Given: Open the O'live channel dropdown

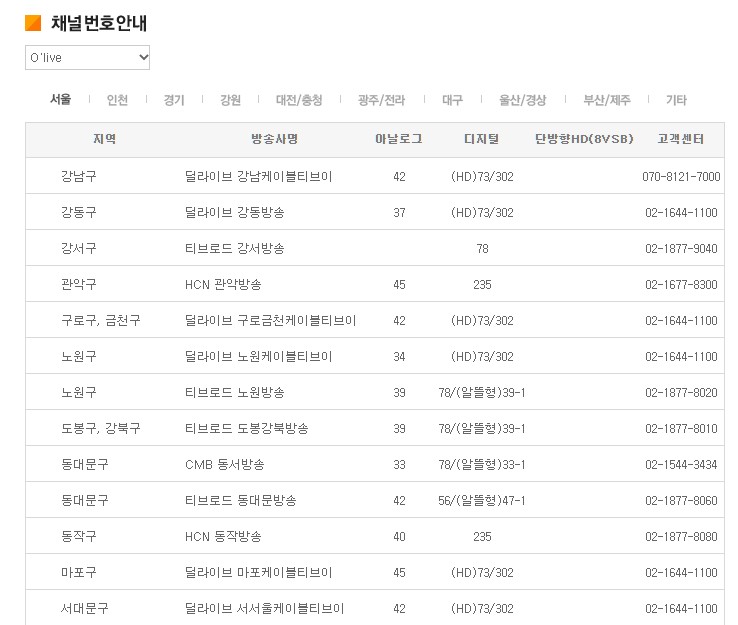Looking at the screenshot, I should point(88,57).
